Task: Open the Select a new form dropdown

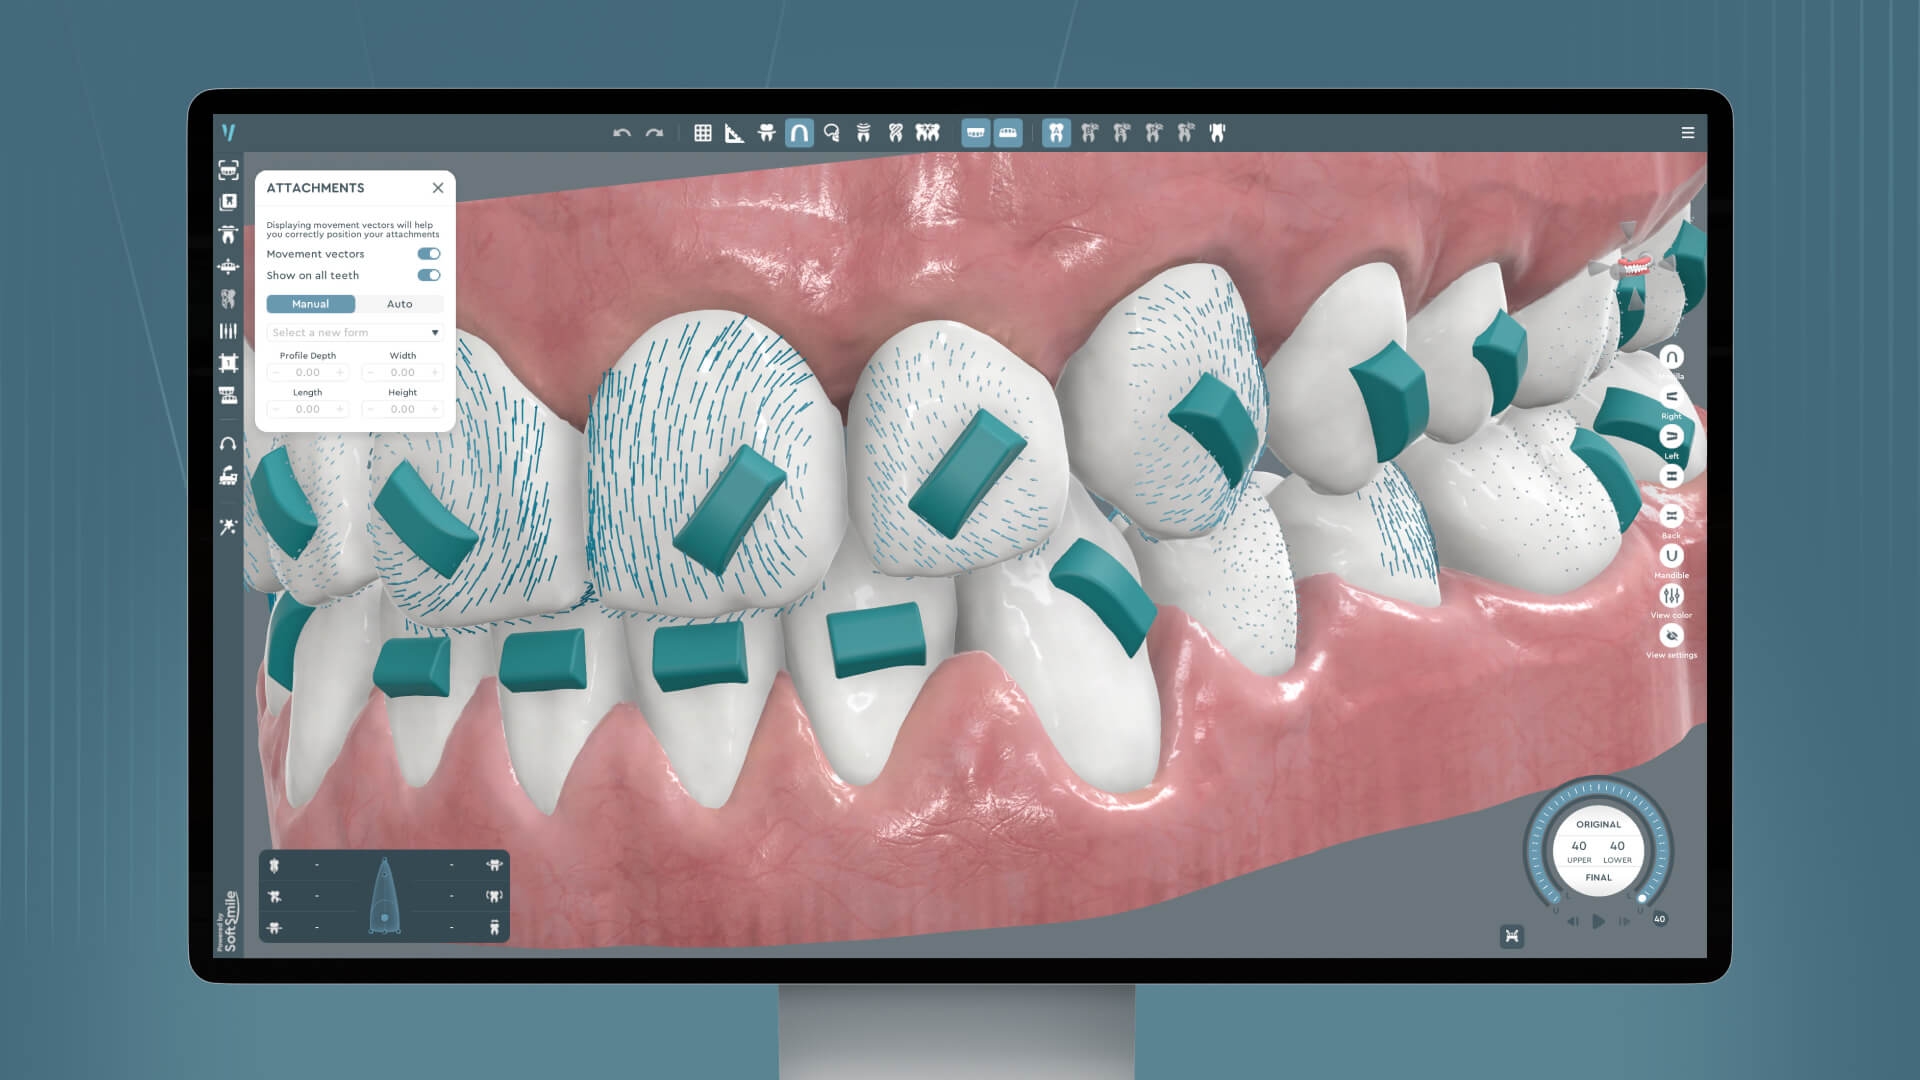Action: [355, 332]
